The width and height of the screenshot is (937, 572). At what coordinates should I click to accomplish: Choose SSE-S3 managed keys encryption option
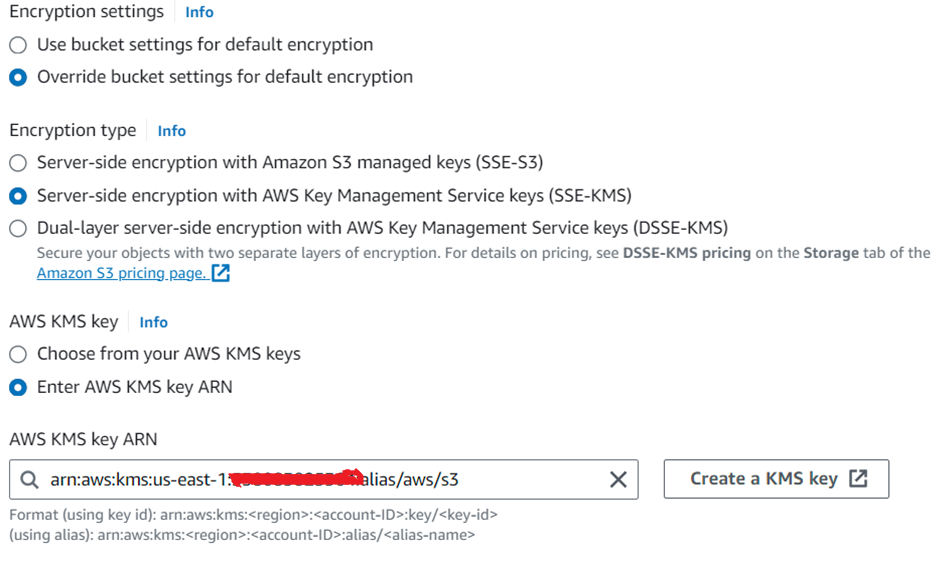coord(18,163)
